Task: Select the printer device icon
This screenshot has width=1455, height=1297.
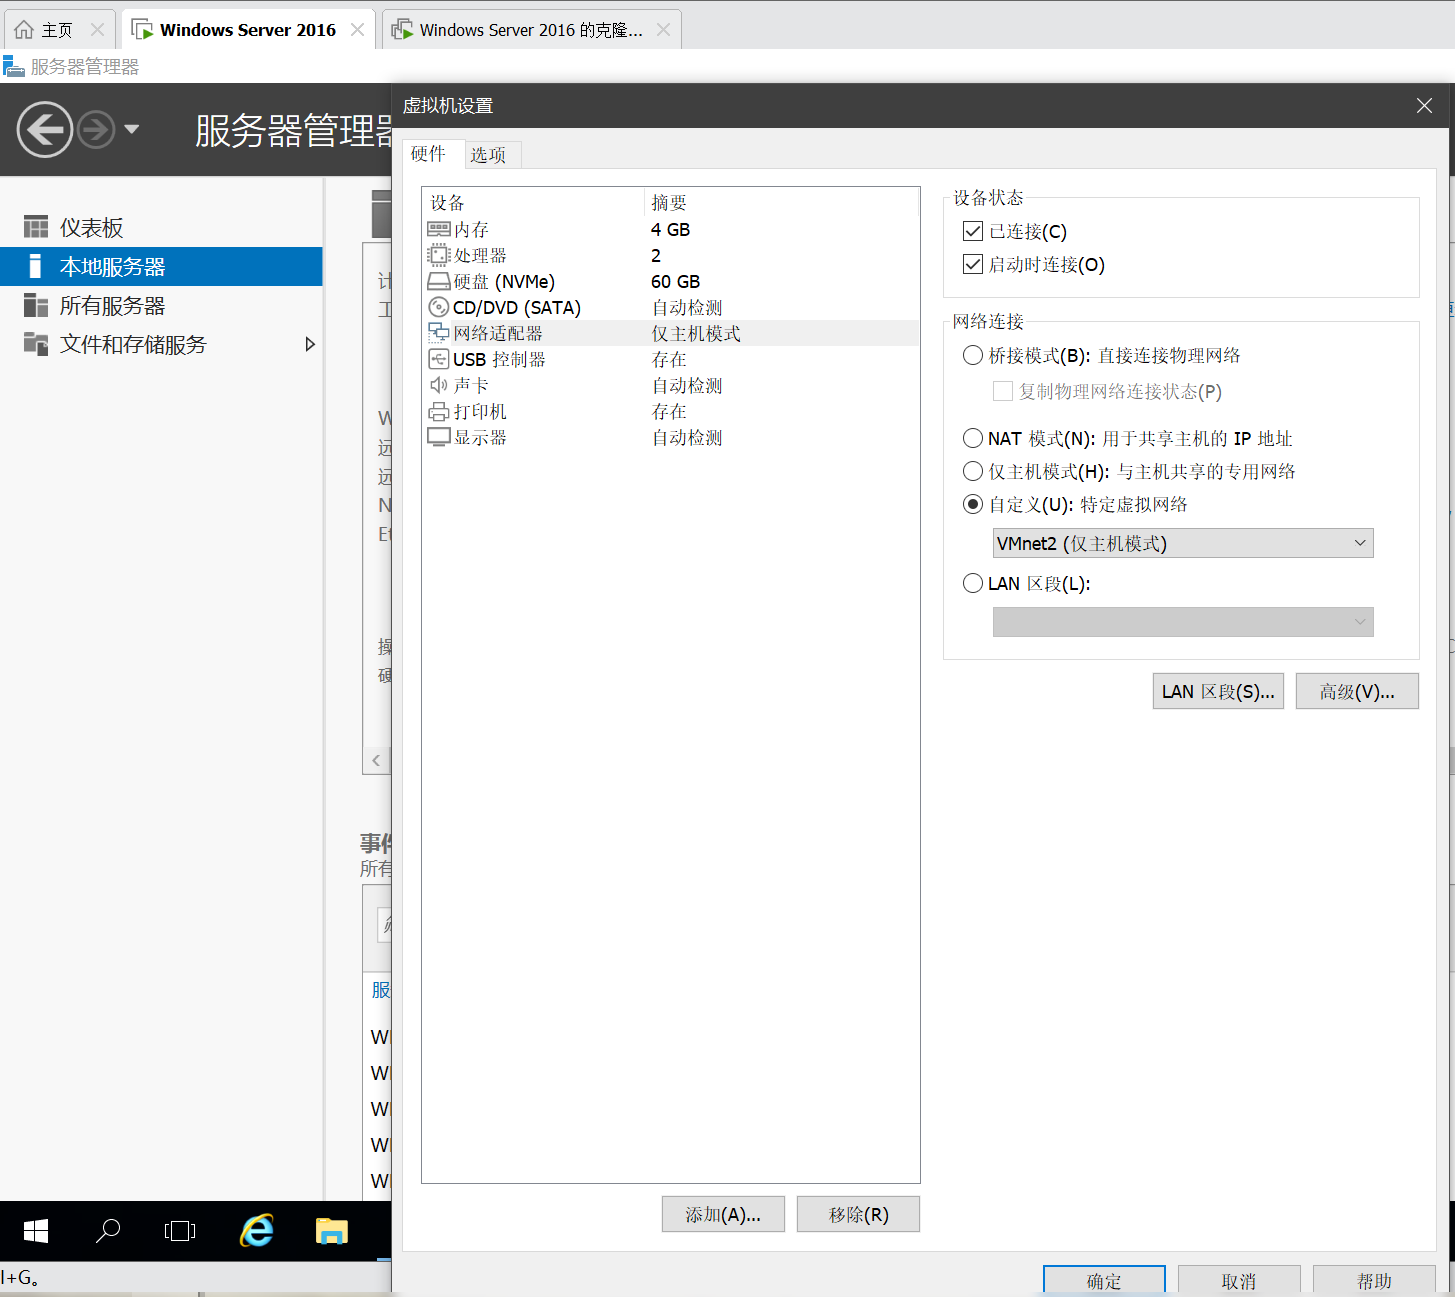Action: pos(438,411)
